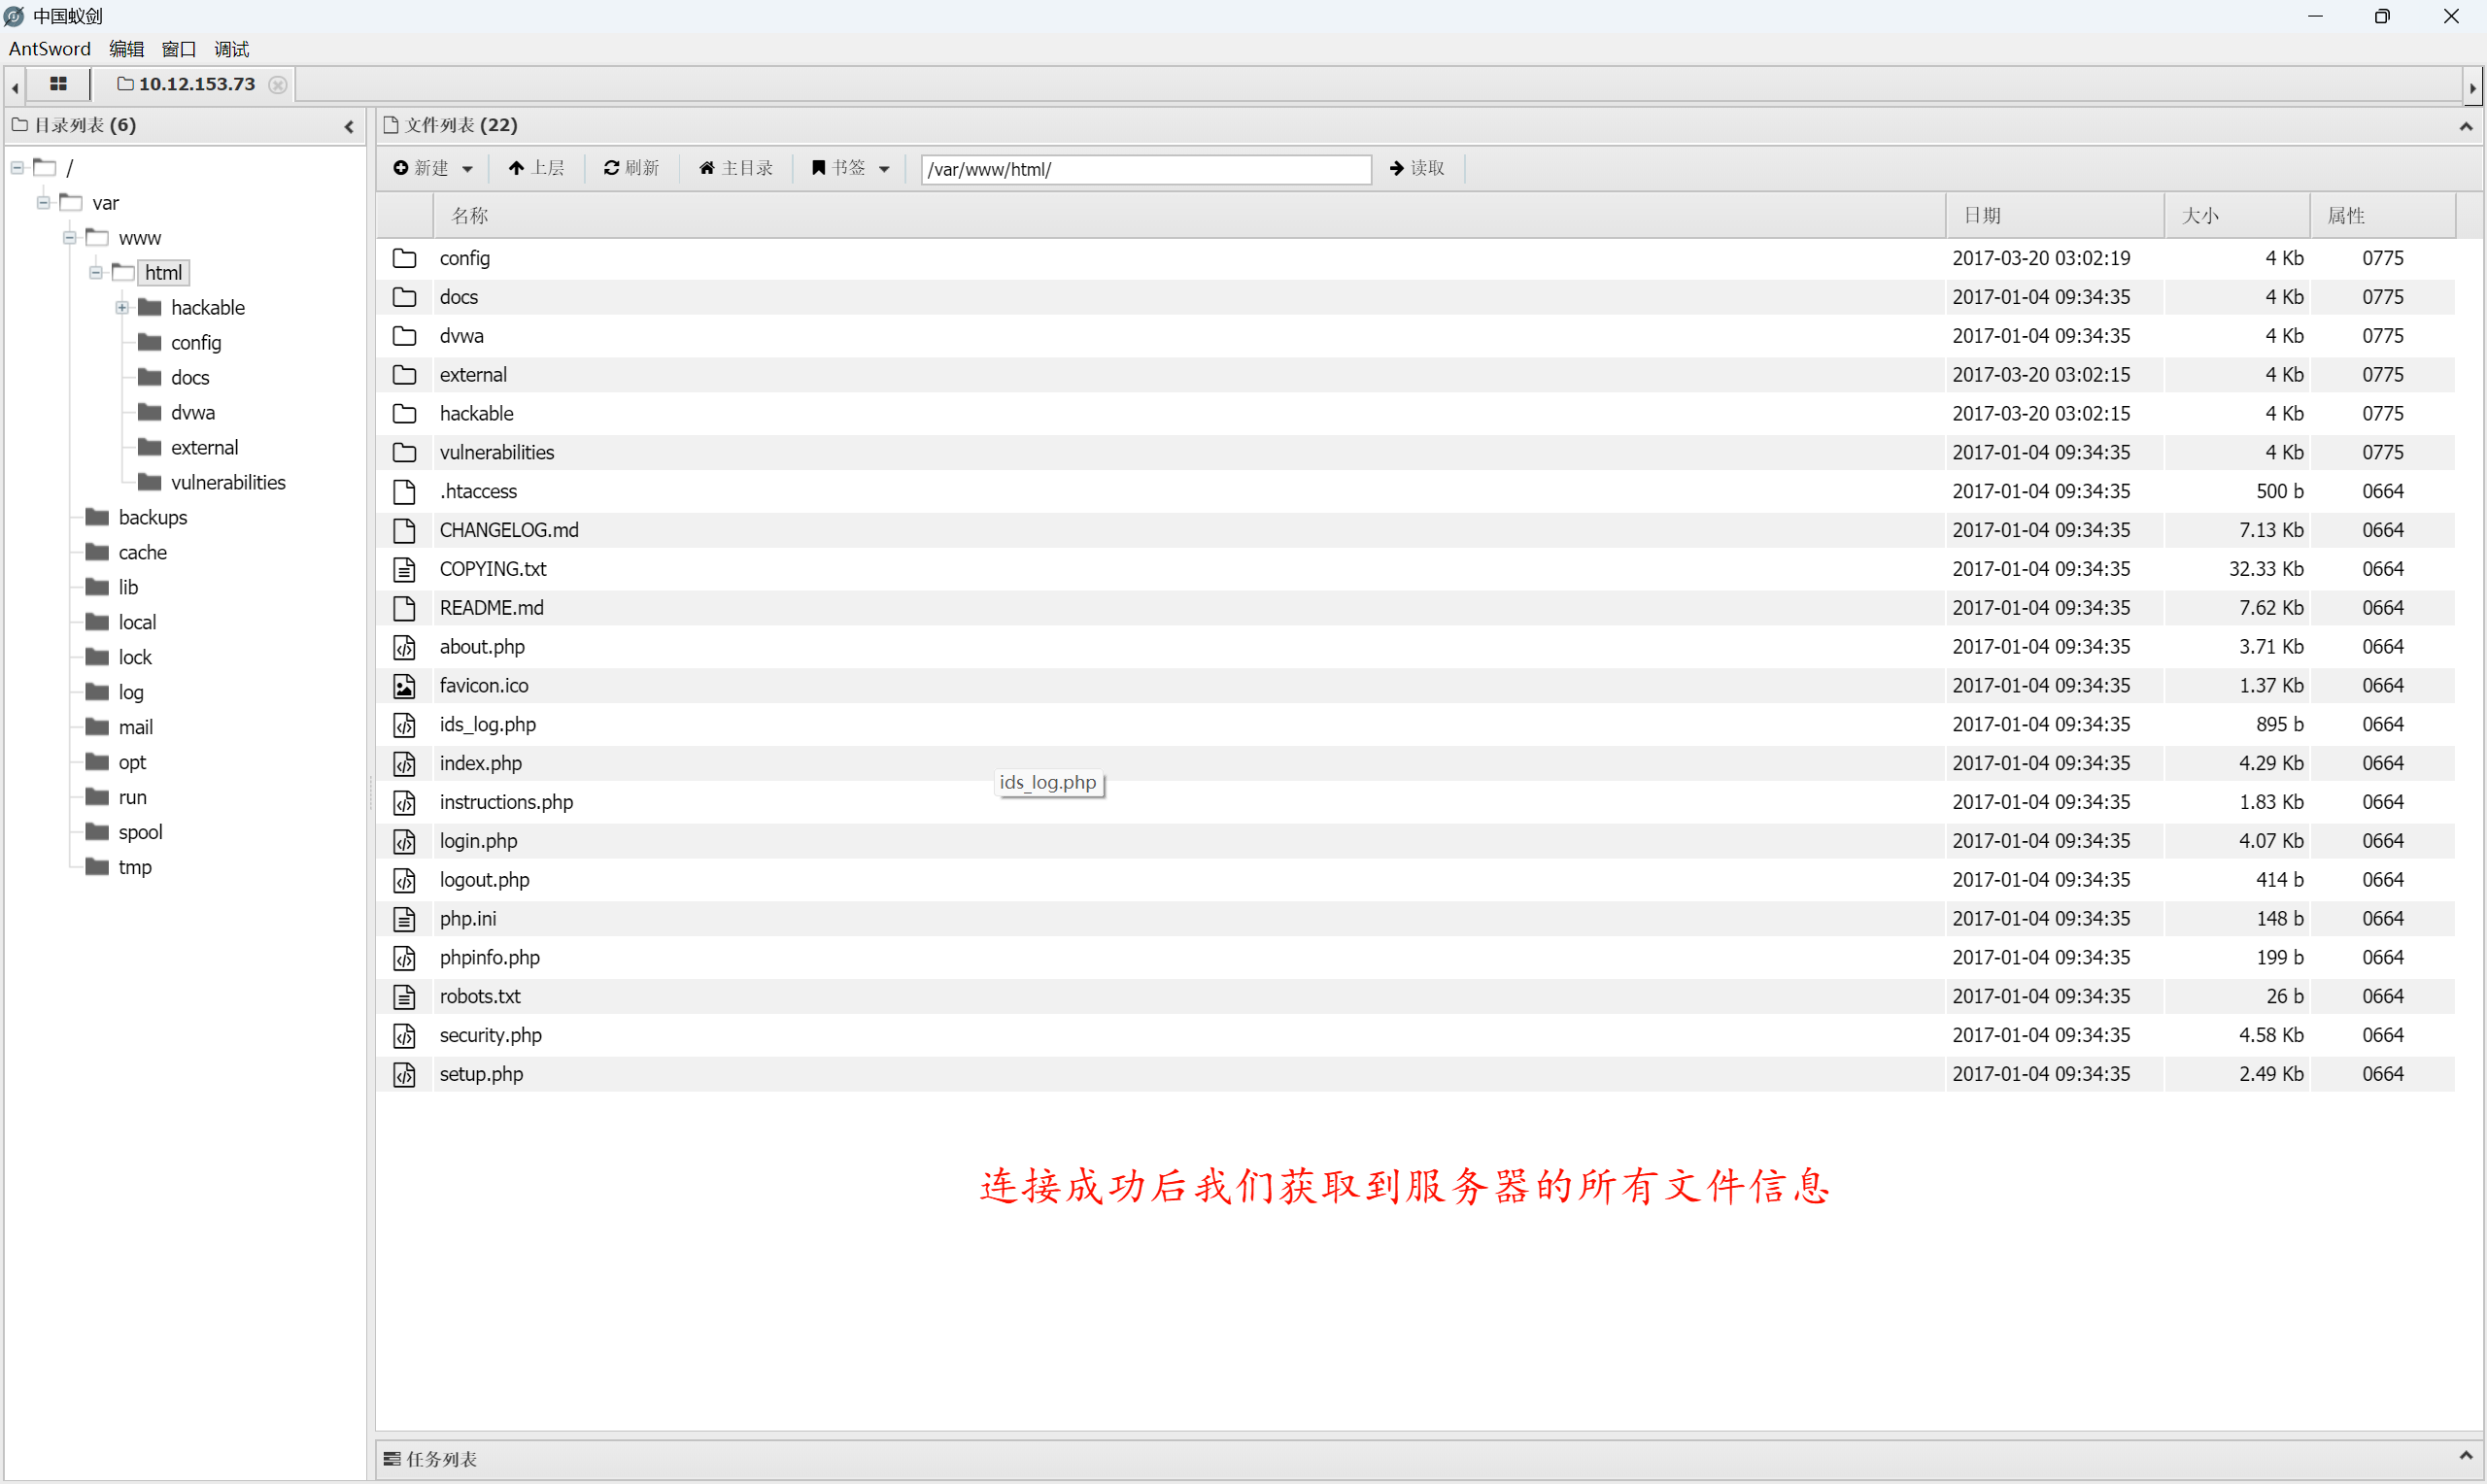Select the favicon.ico image file icon
Screen dimensions: 2487x1484
404,686
